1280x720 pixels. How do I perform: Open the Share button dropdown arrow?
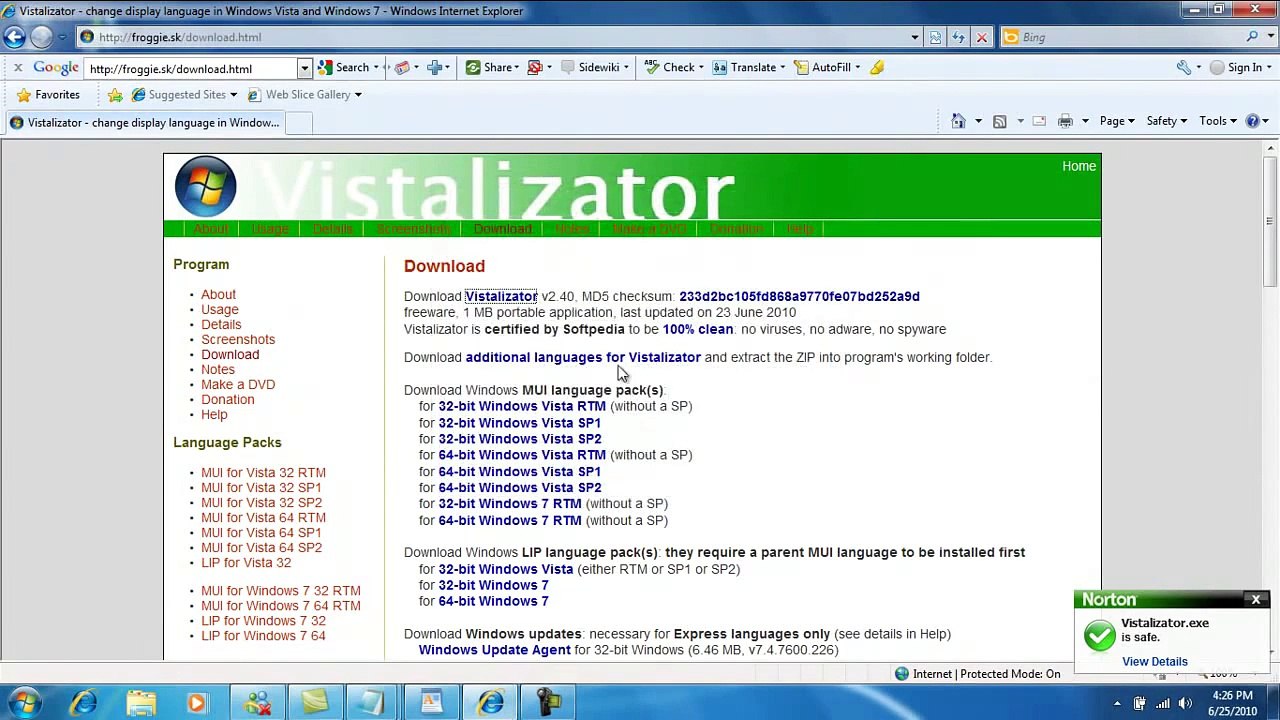pyautogui.click(x=516, y=67)
